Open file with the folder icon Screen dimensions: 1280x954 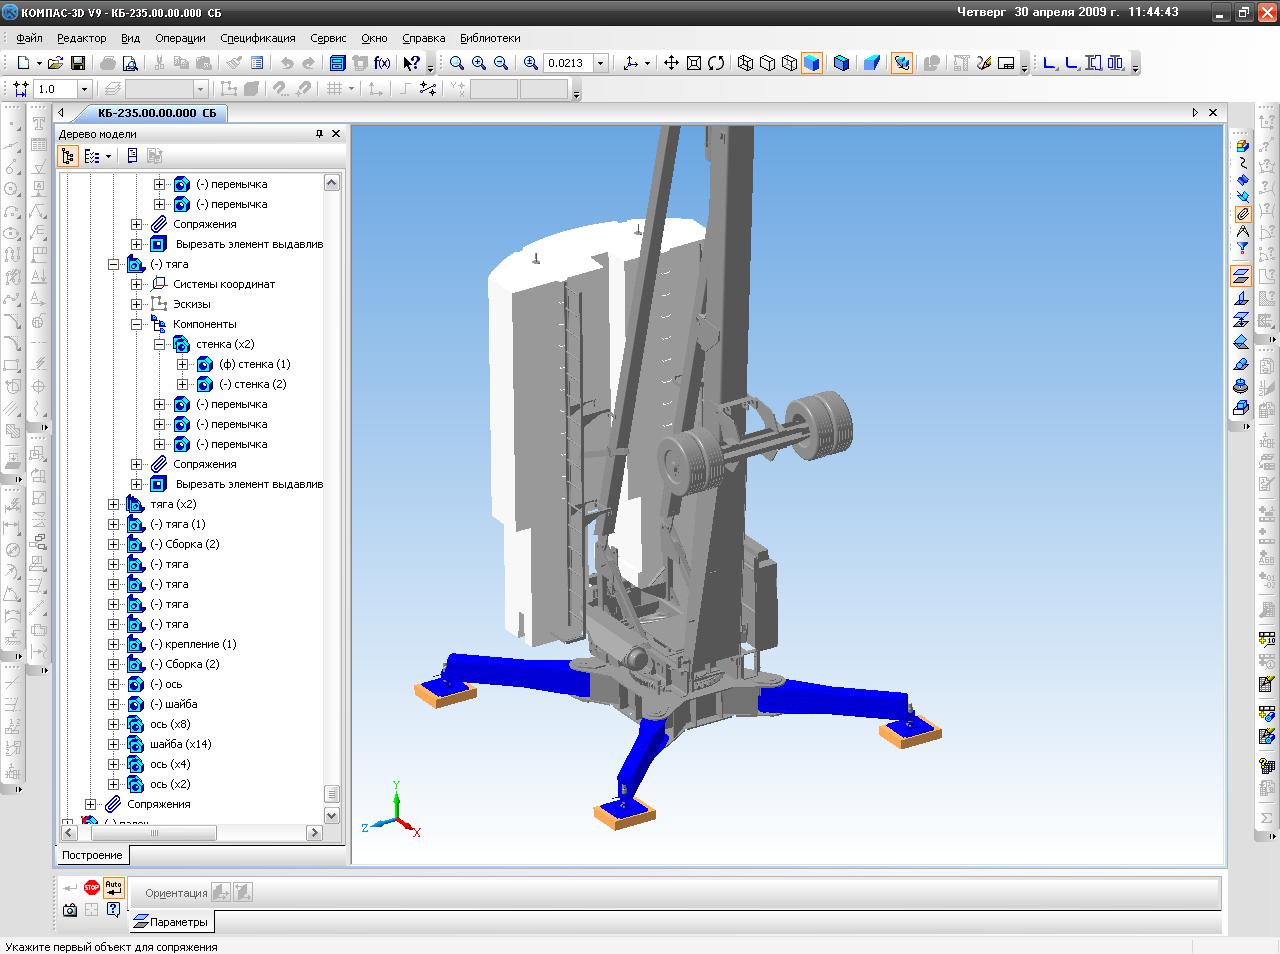(55, 63)
